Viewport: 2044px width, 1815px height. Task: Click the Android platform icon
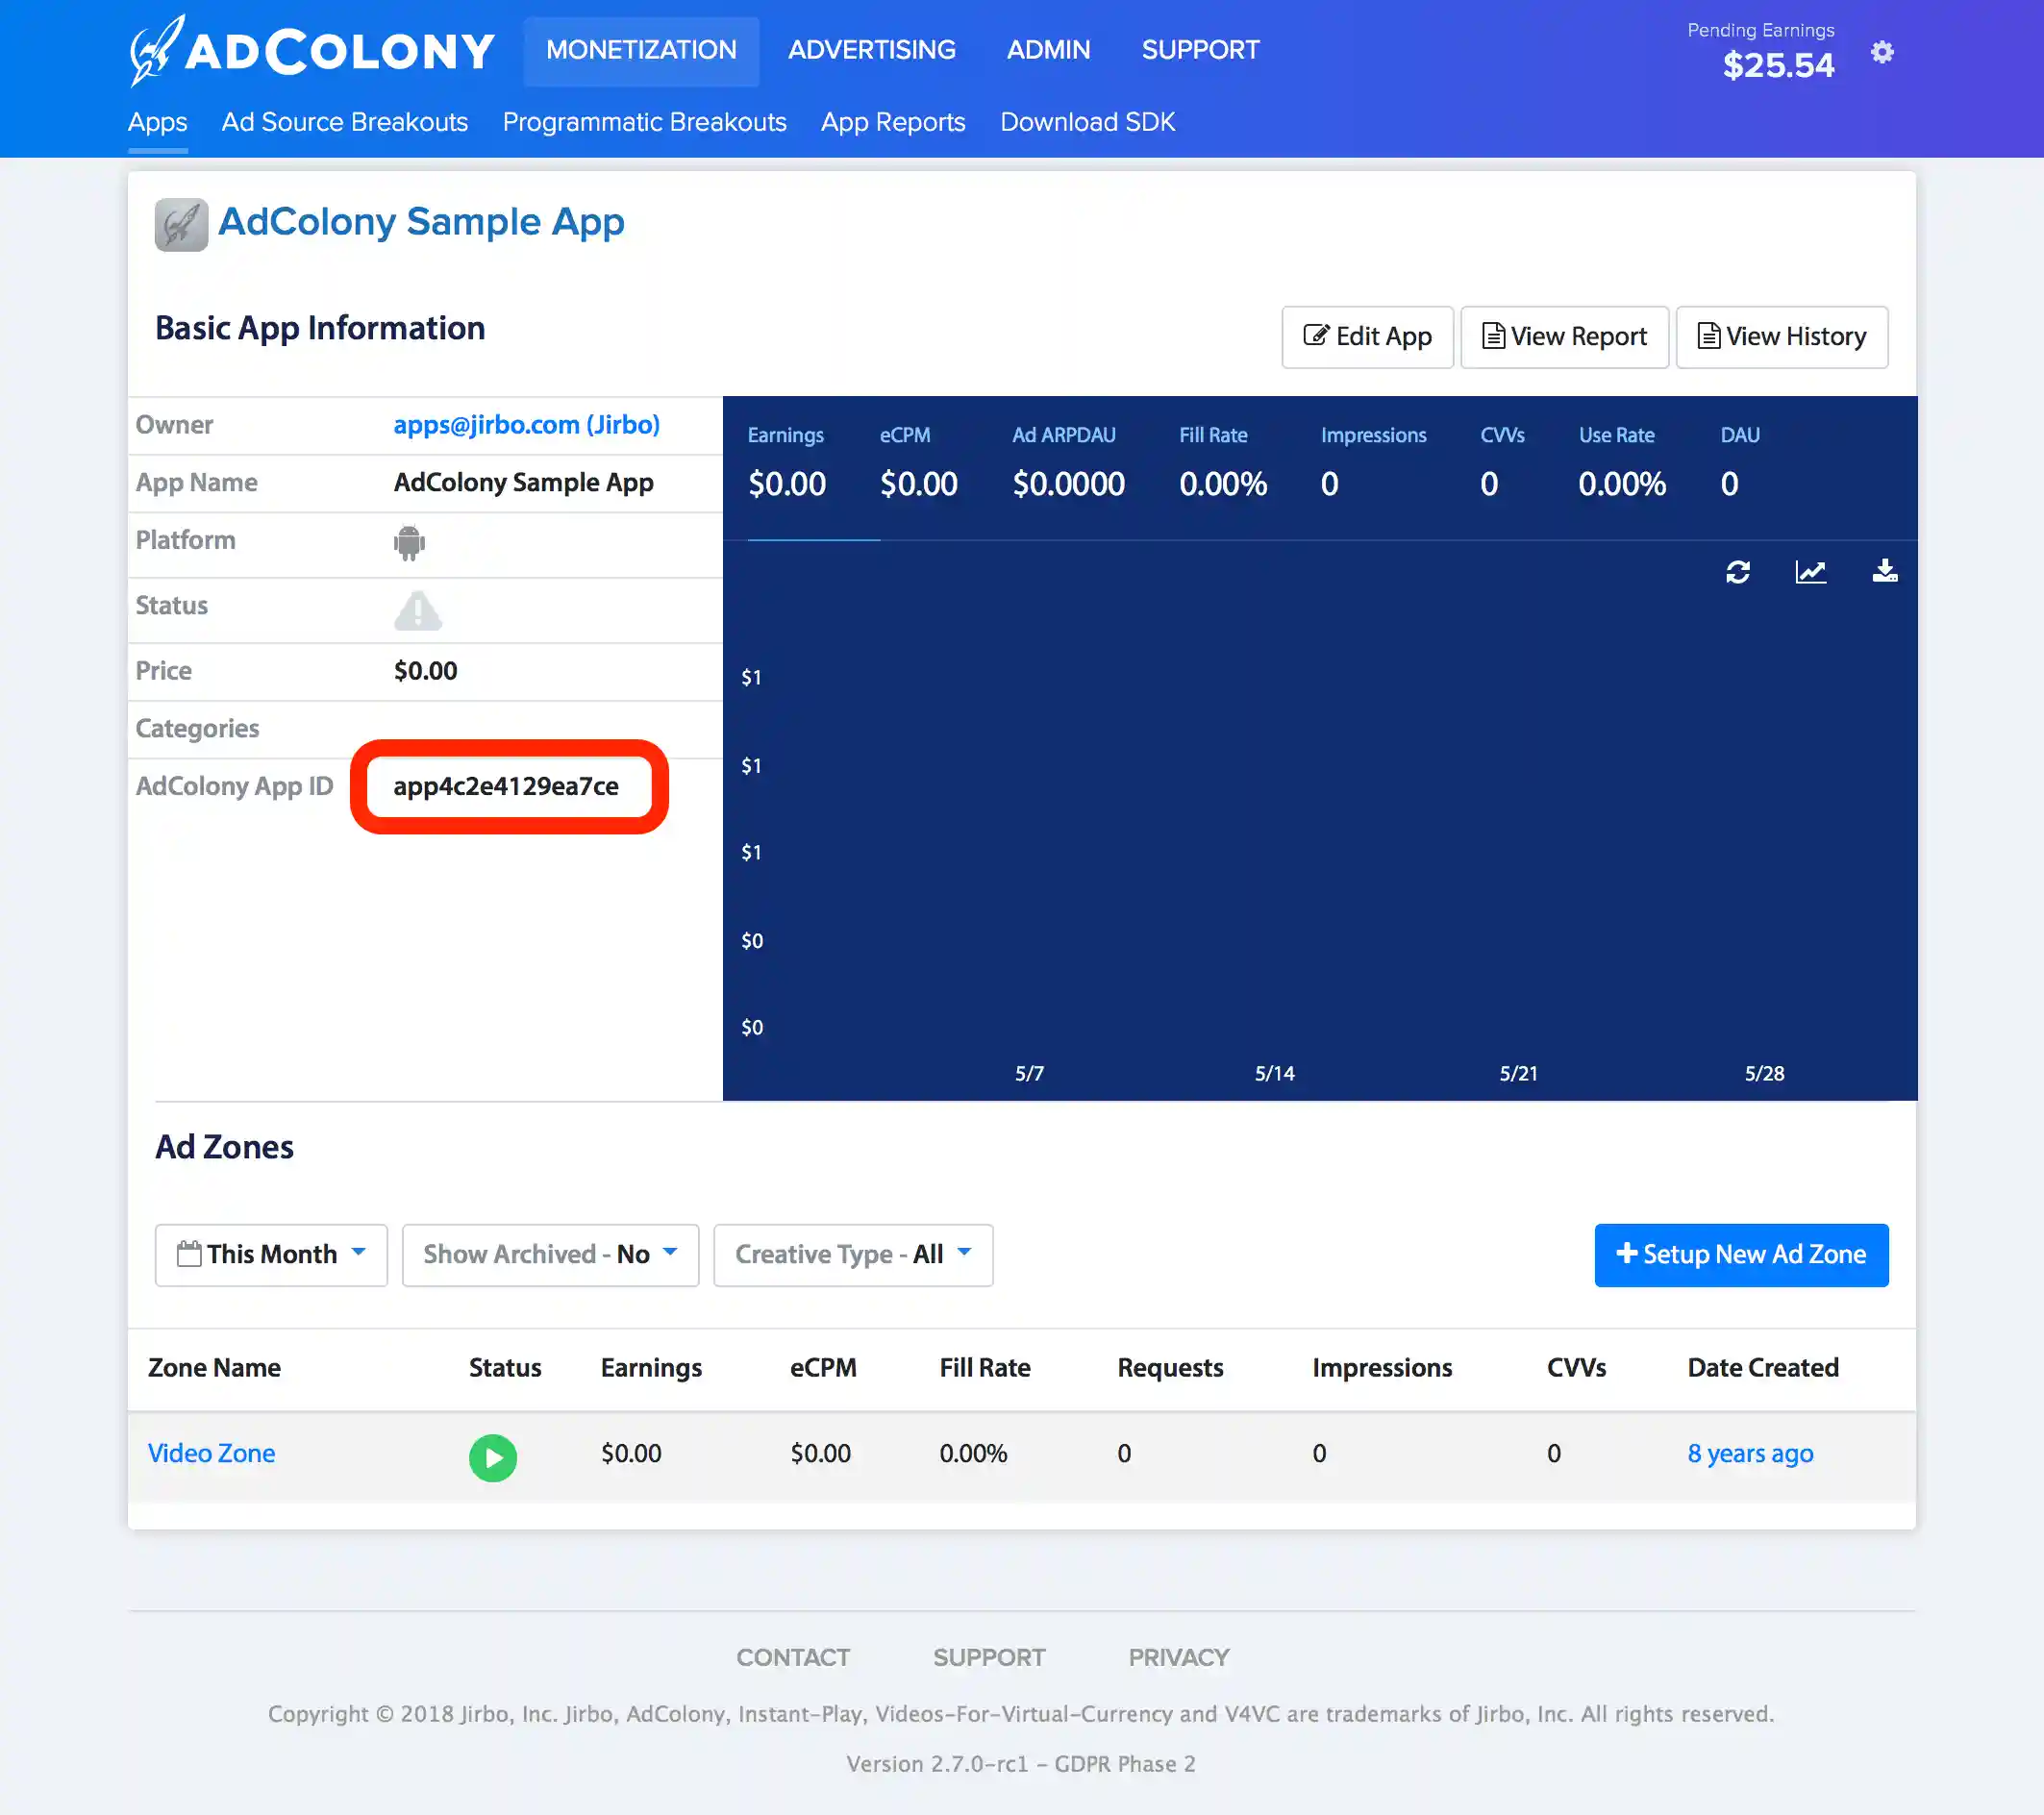409,543
